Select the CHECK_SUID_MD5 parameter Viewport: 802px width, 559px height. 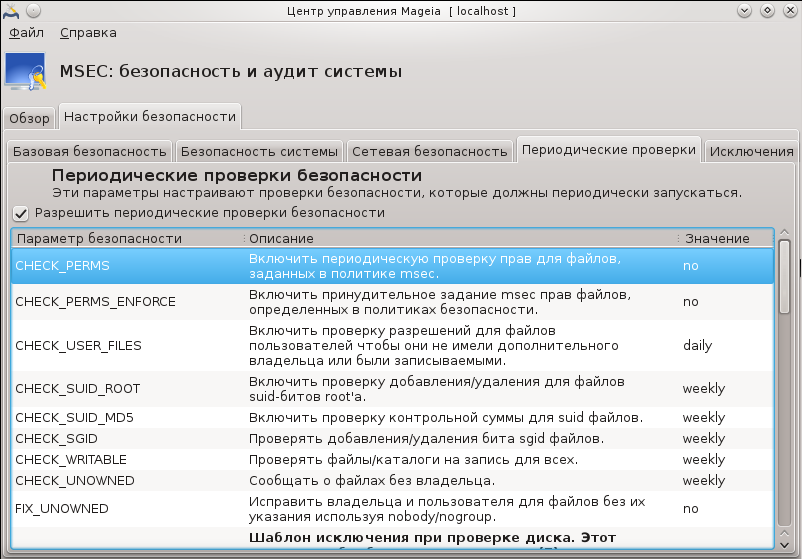(x=74, y=418)
